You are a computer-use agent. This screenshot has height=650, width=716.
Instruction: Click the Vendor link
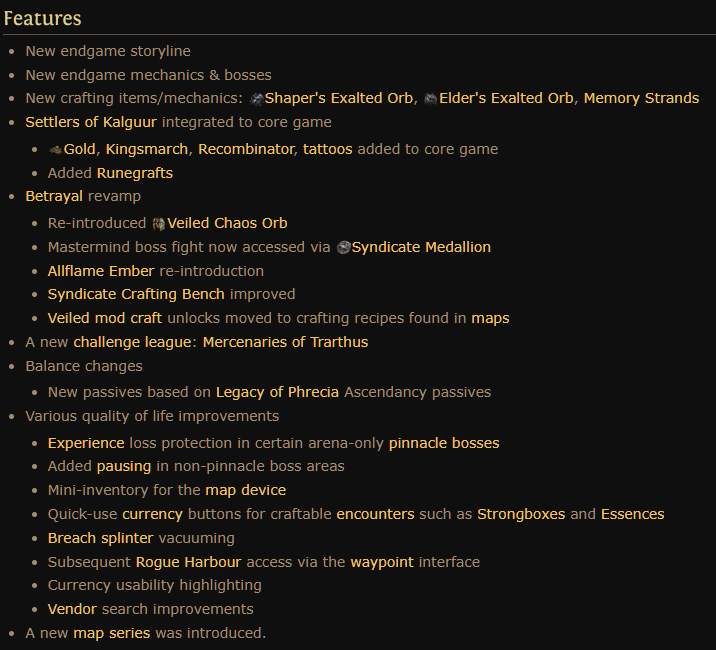point(73,609)
